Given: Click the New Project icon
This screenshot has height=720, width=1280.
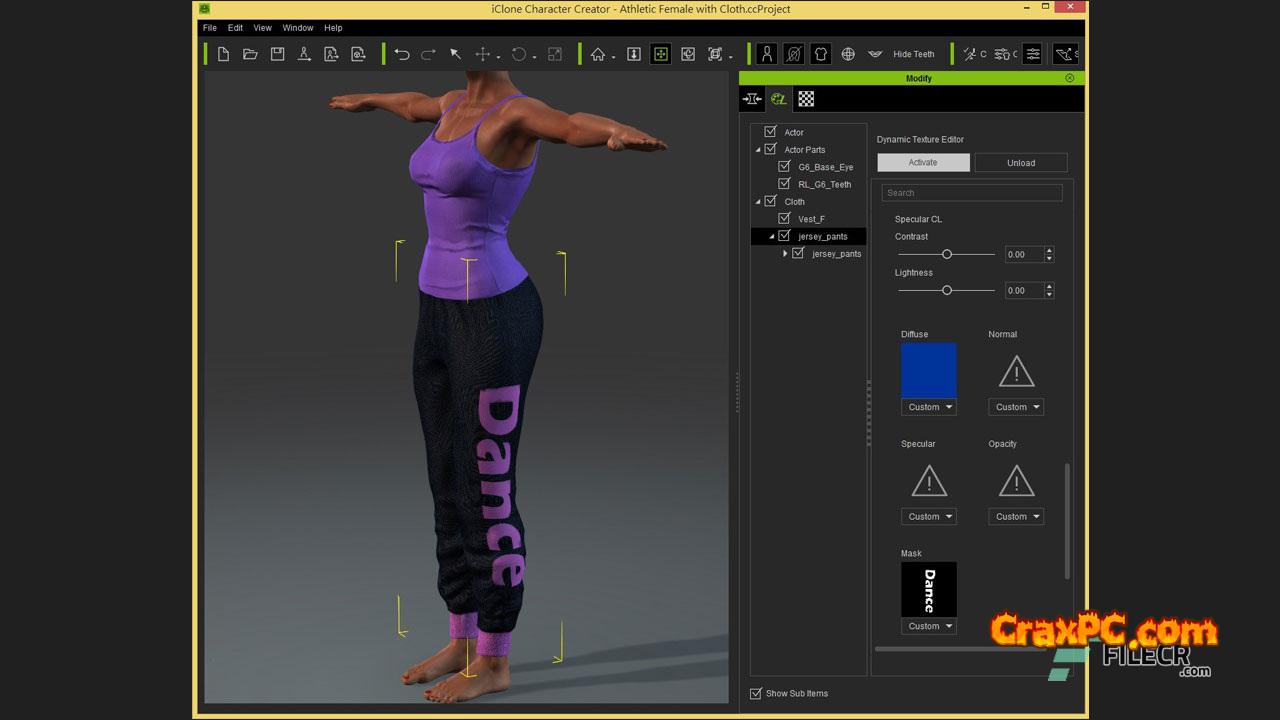Looking at the screenshot, I should coord(223,54).
